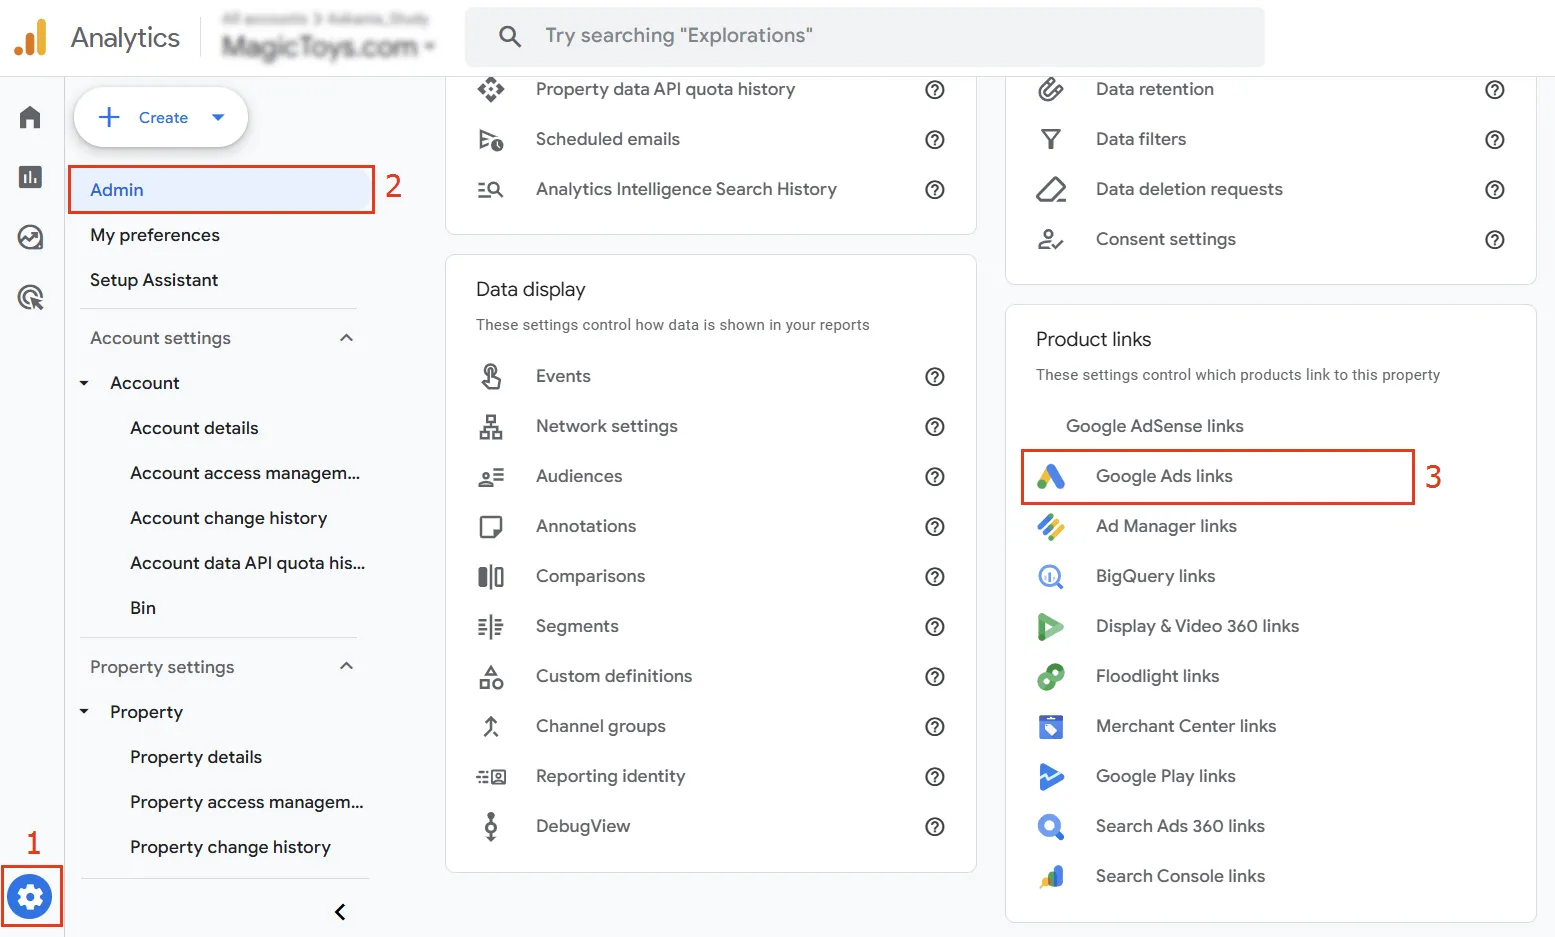Click the Home icon in left rail
The image size is (1555, 937).
30,118
